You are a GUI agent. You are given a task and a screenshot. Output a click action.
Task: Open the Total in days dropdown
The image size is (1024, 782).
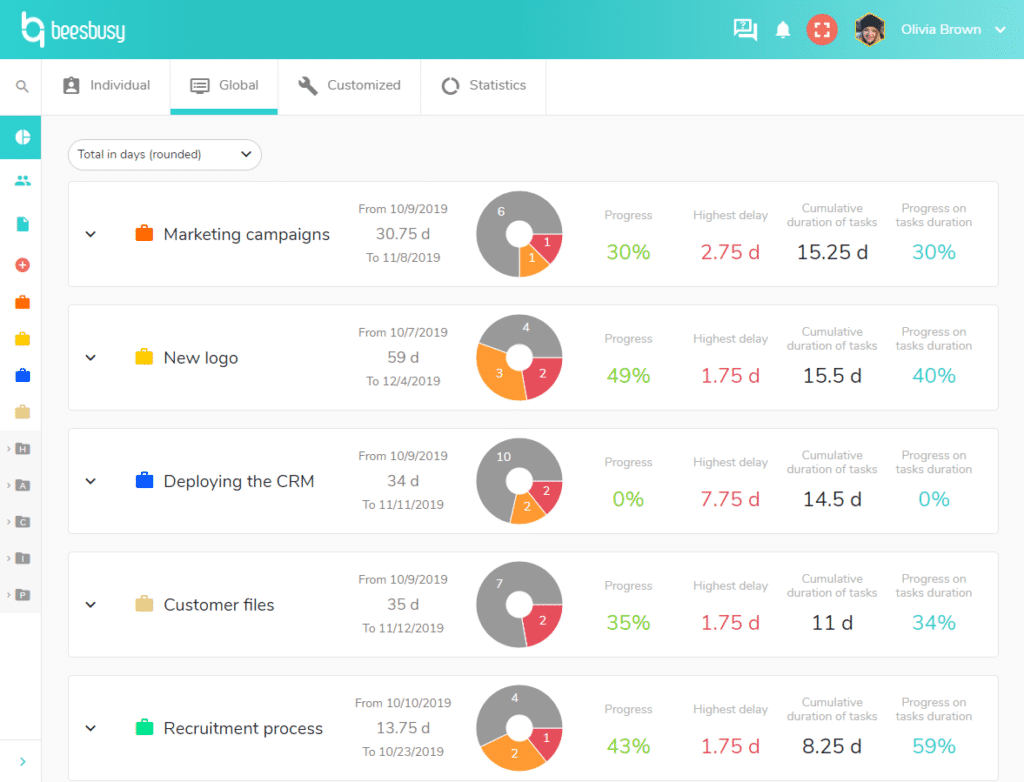point(163,155)
